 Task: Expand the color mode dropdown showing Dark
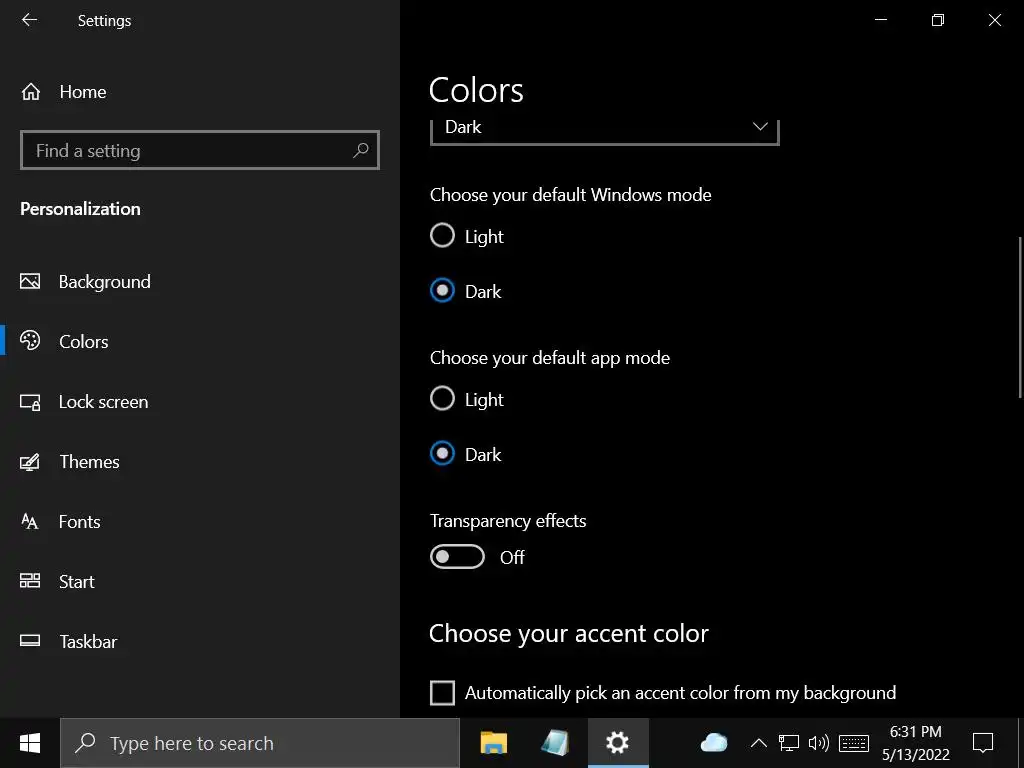tap(604, 128)
